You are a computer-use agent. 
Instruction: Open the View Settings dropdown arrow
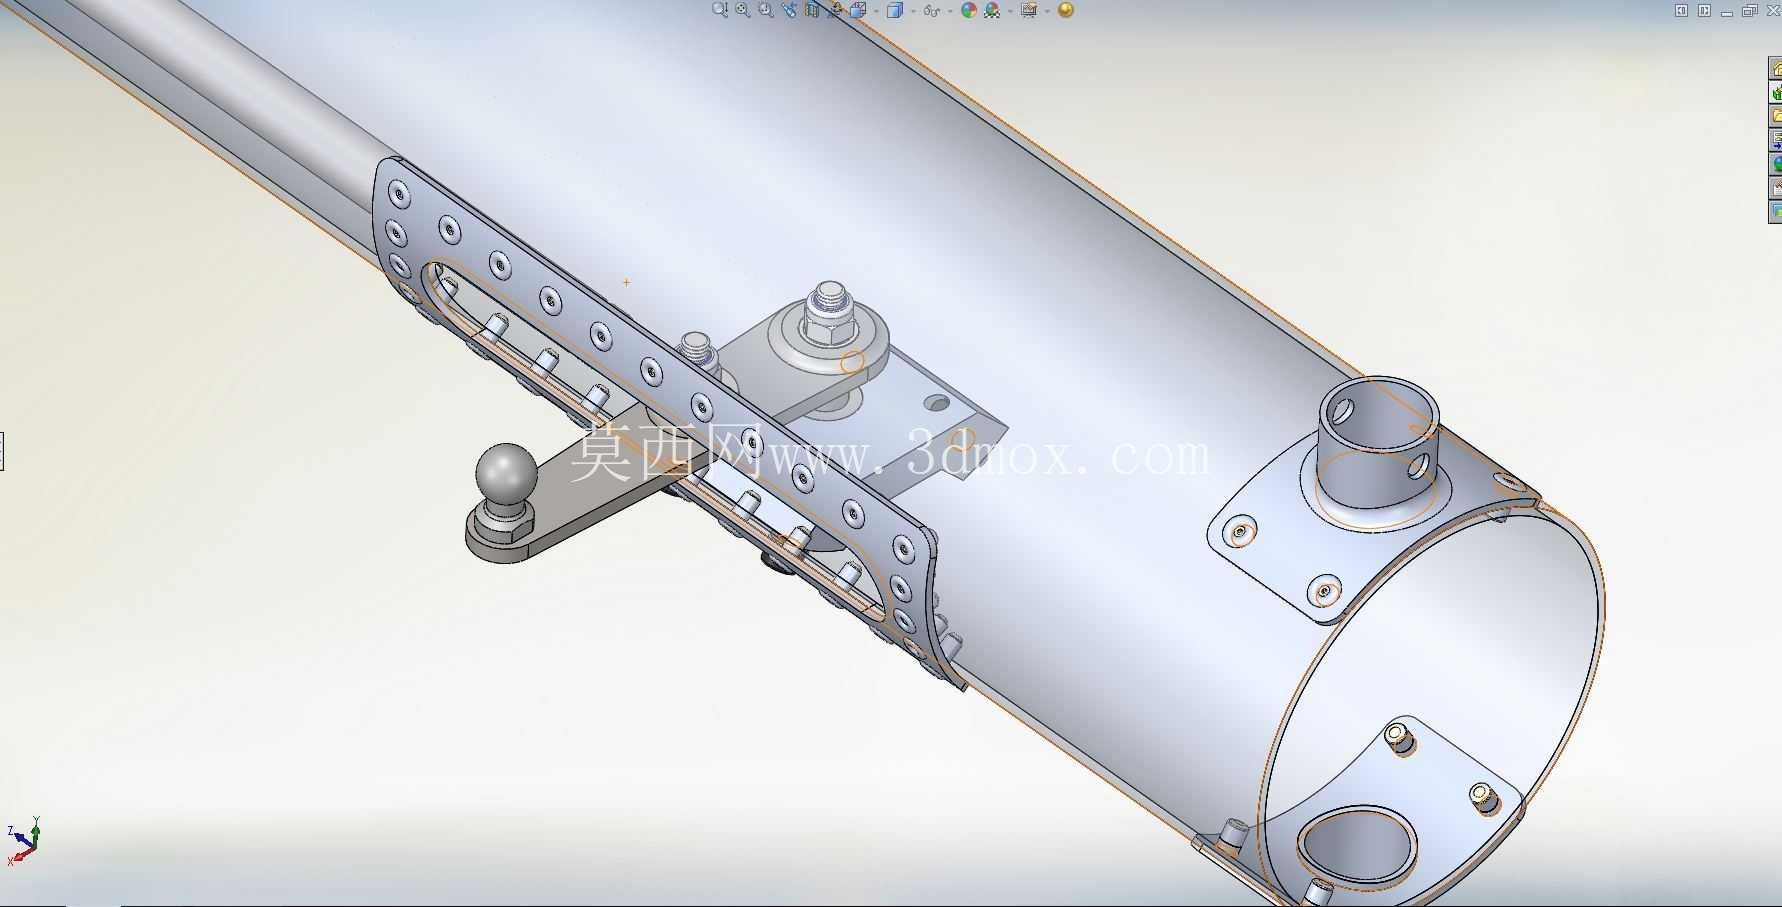[1047, 10]
